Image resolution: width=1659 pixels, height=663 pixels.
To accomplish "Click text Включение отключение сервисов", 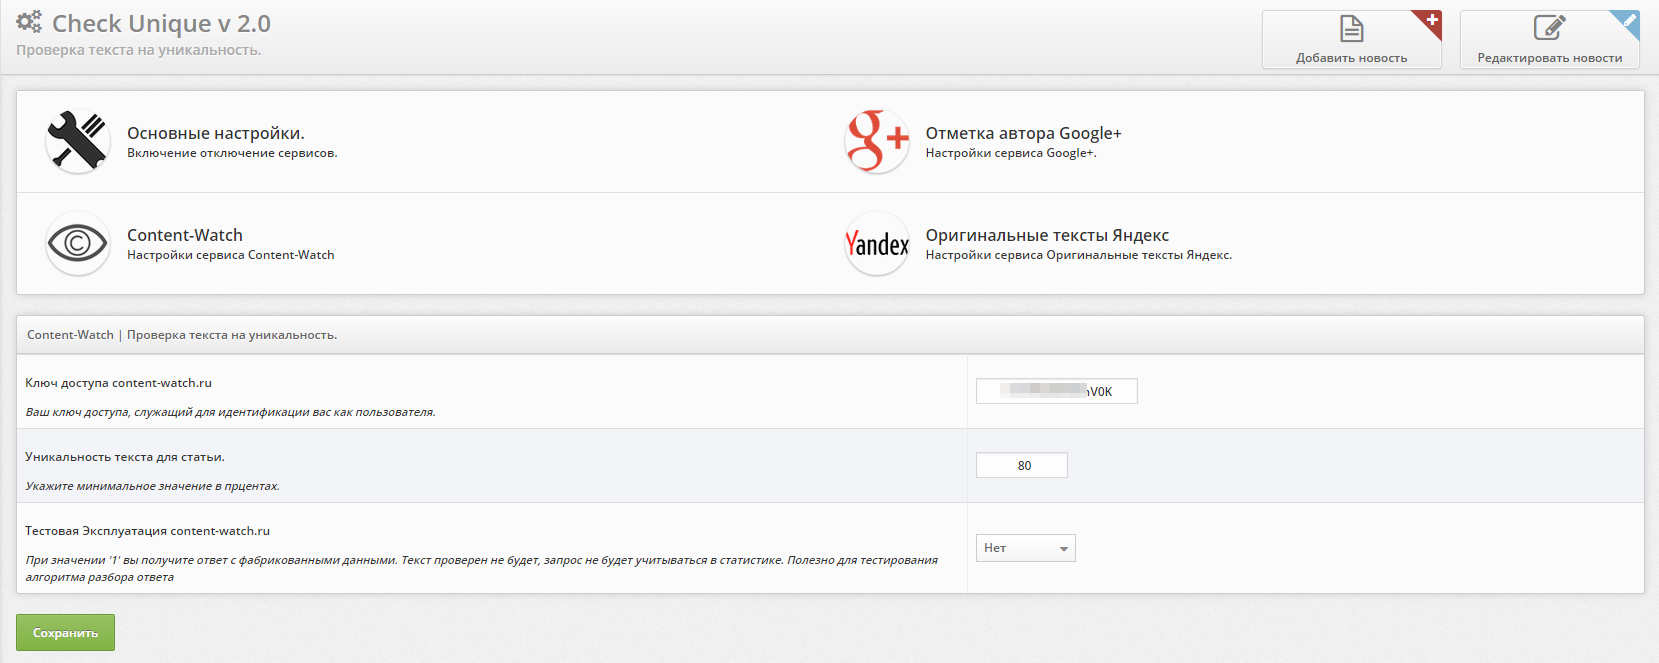I will (x=232, y=153).
